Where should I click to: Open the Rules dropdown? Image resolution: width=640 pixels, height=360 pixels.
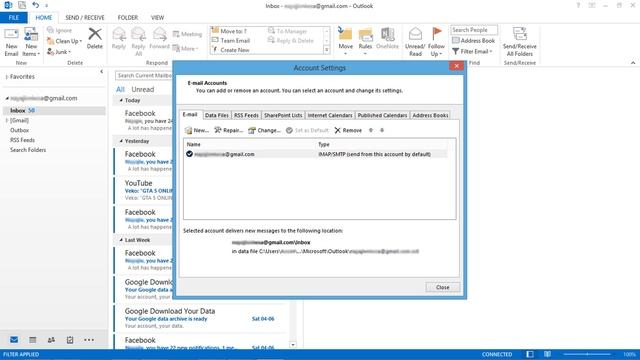pyautogui.click(x=365, y=42)
